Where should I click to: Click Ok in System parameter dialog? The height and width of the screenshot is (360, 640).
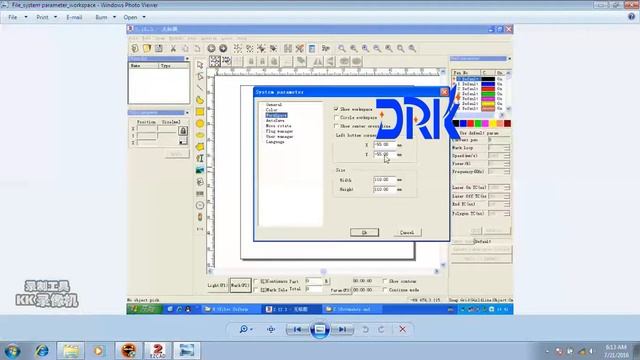[364, 232]
